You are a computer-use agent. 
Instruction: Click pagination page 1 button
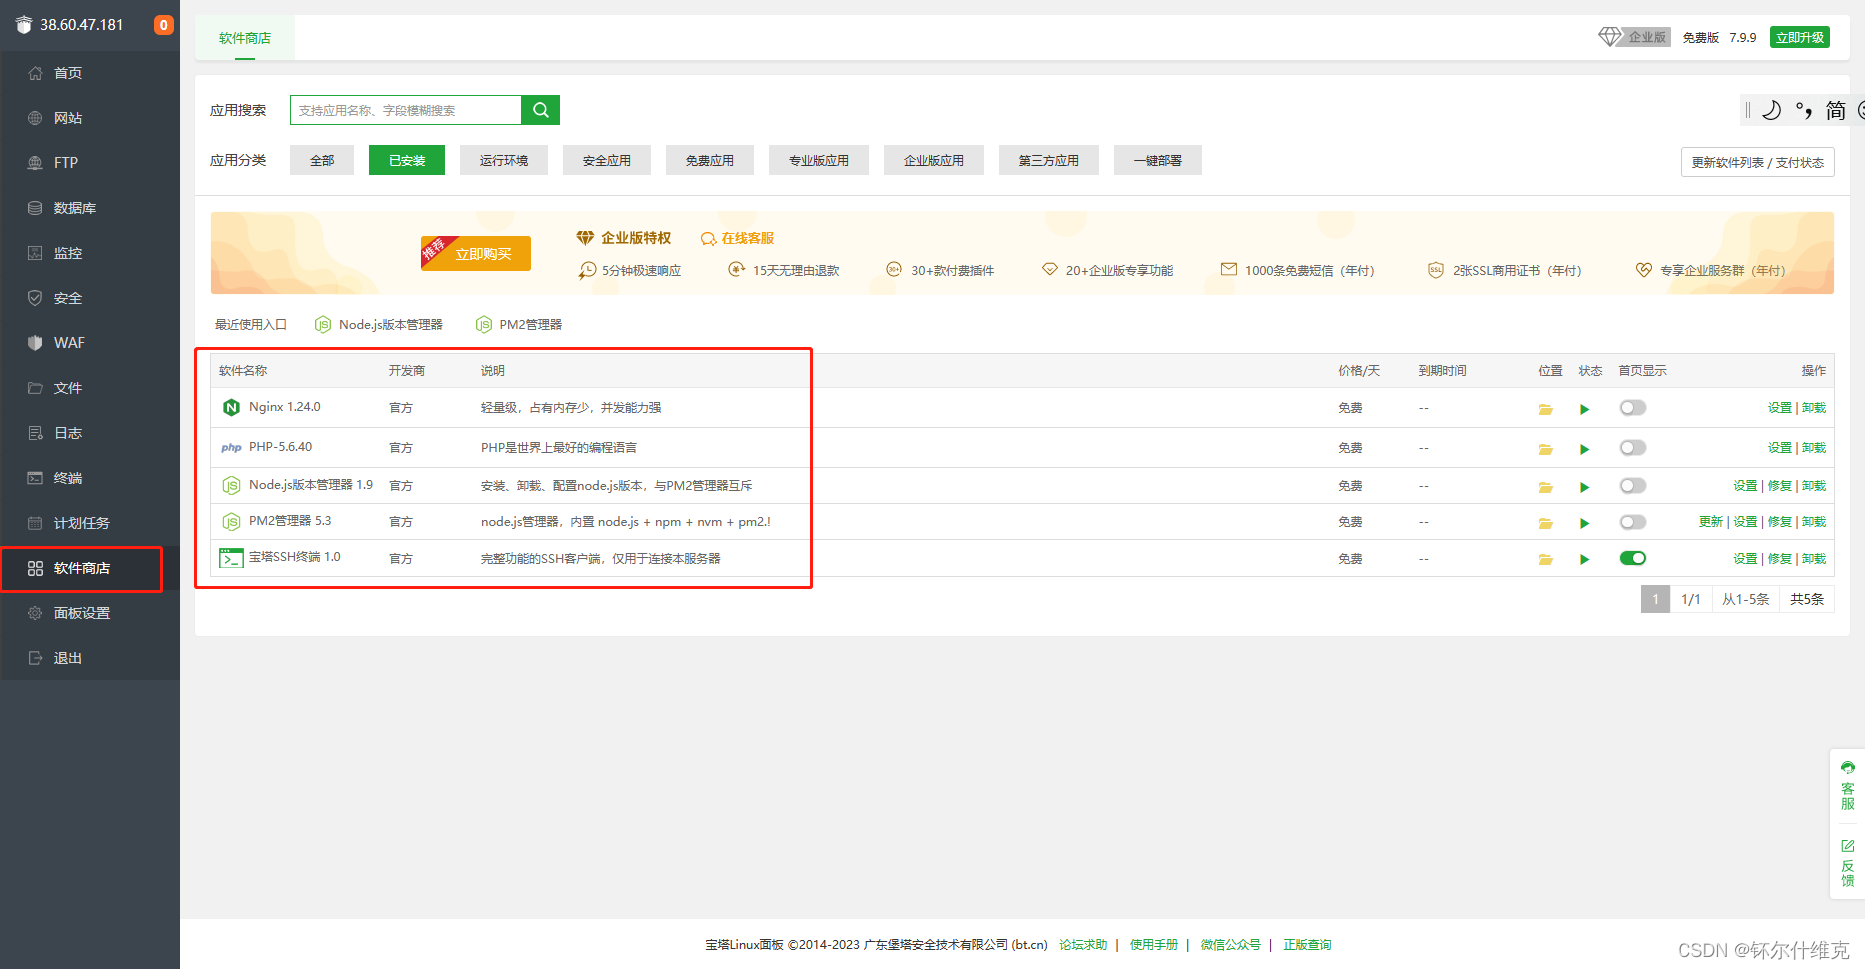pyautogui.click(x=1655, y=599)
